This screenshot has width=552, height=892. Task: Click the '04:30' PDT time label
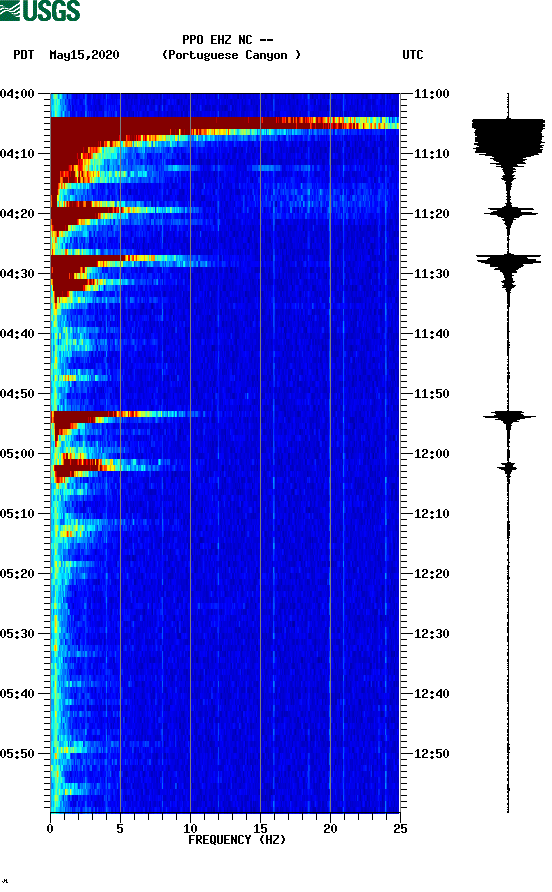point(17,274)
